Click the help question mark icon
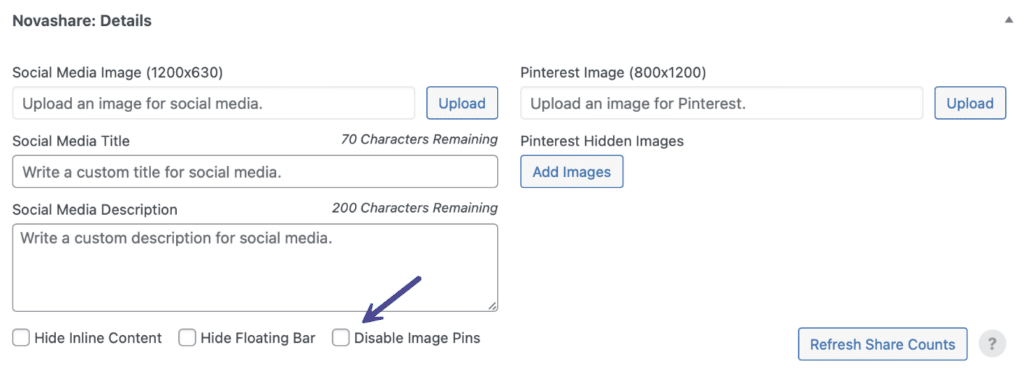Viewport: 1024px width, 375px height. (x=993, y=344)
